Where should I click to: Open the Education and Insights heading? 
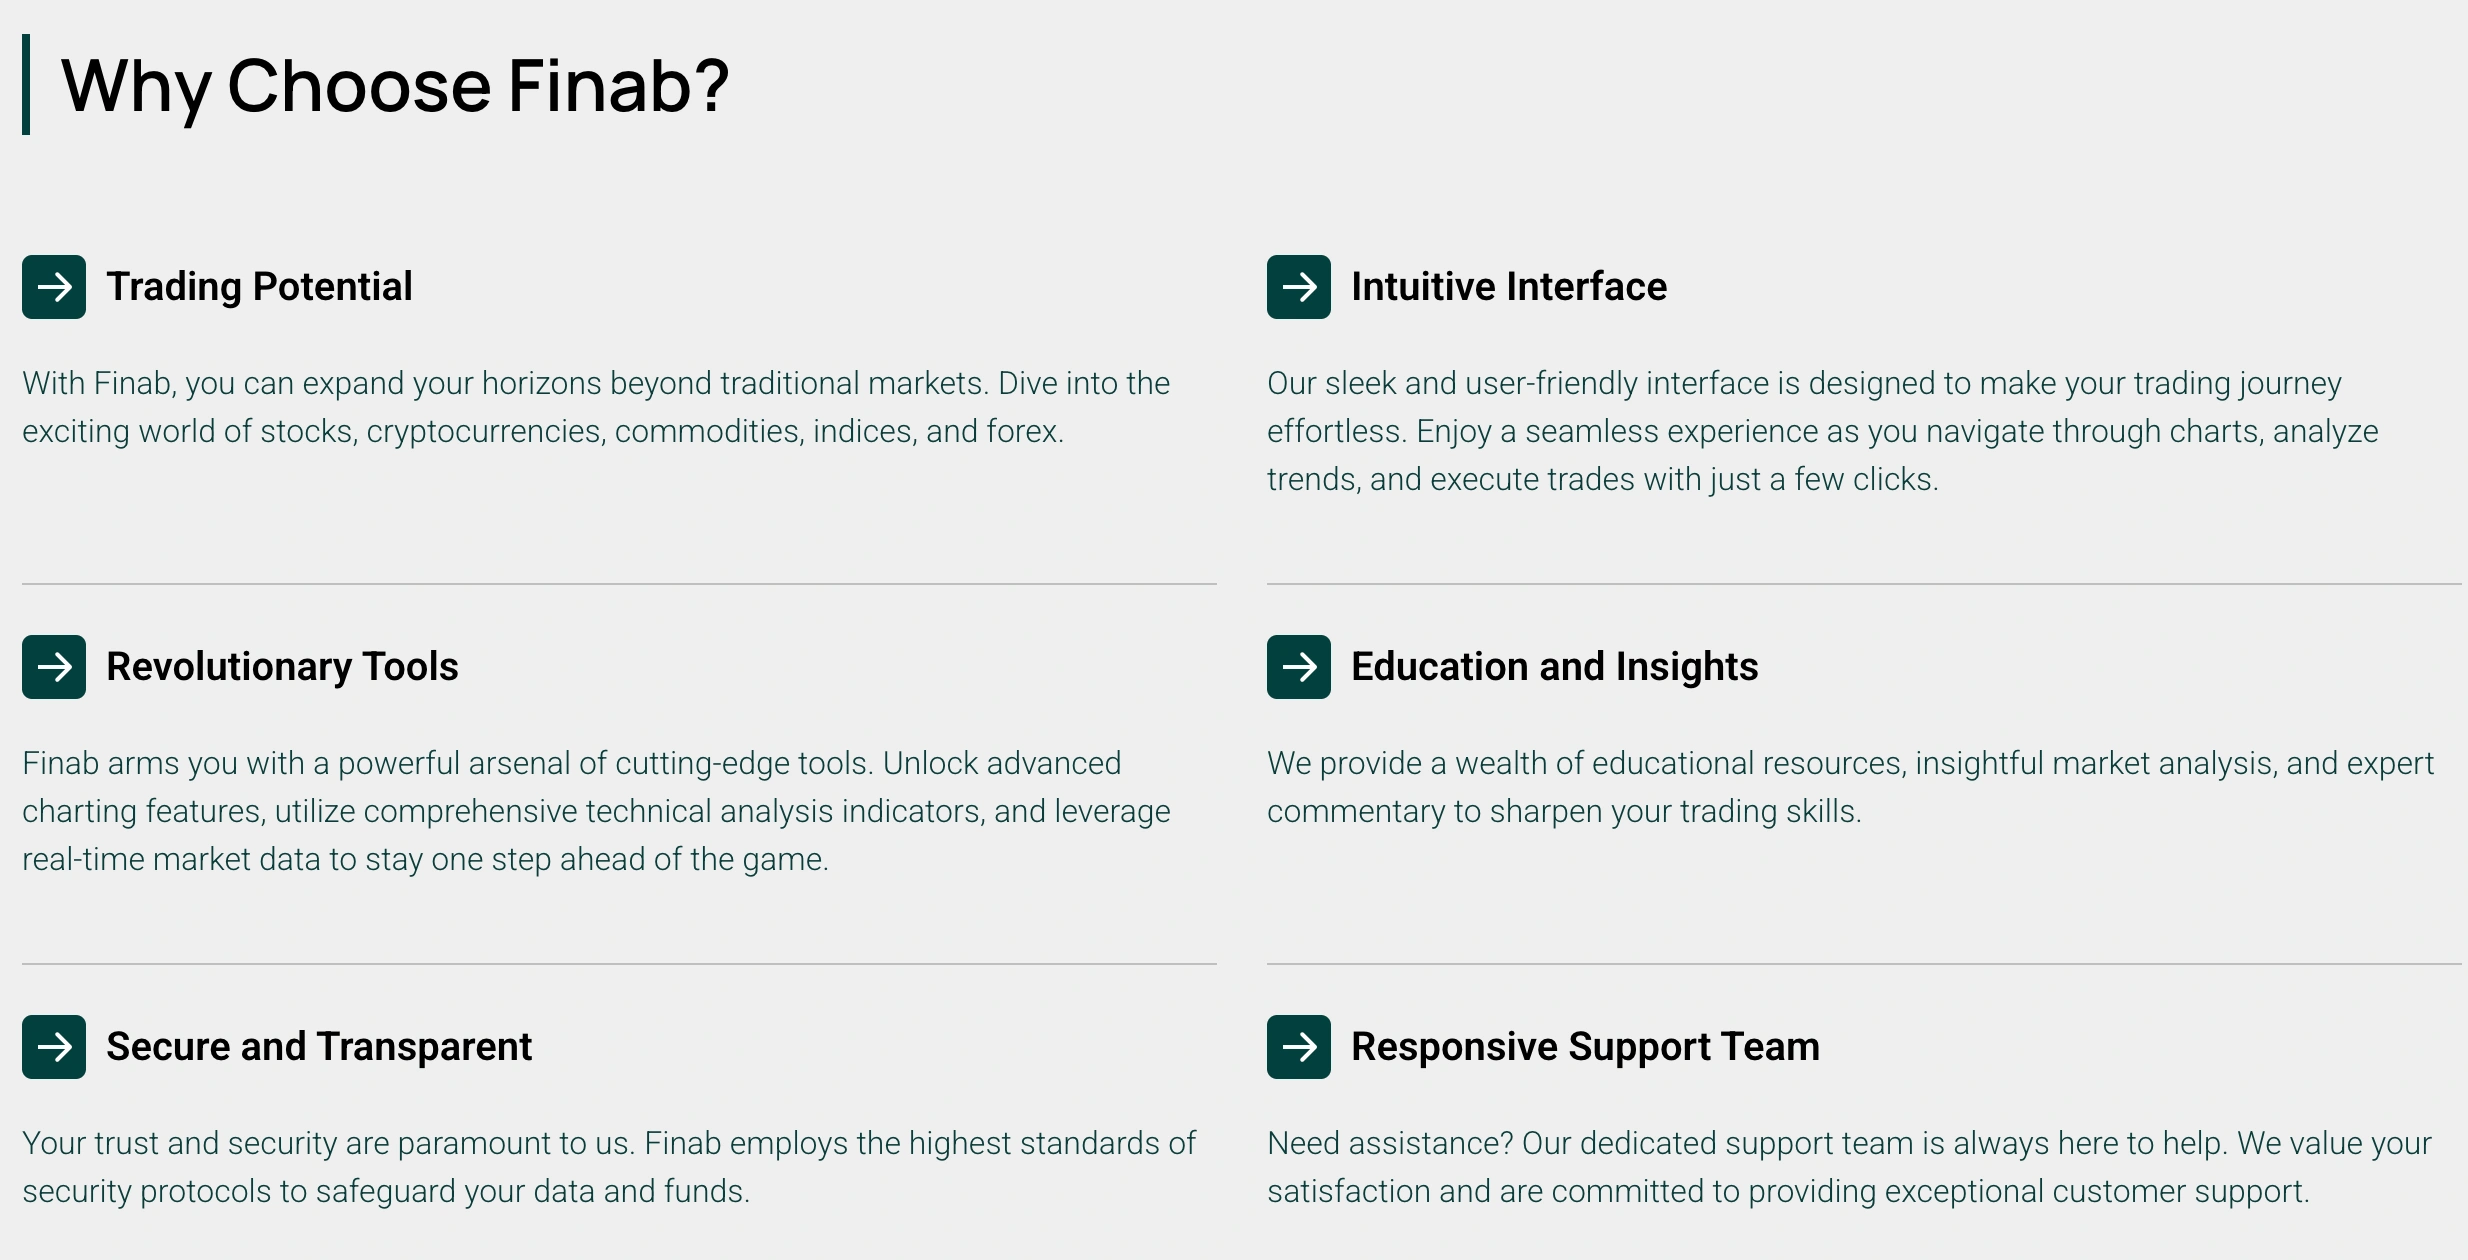click(x=1554, y=667)
